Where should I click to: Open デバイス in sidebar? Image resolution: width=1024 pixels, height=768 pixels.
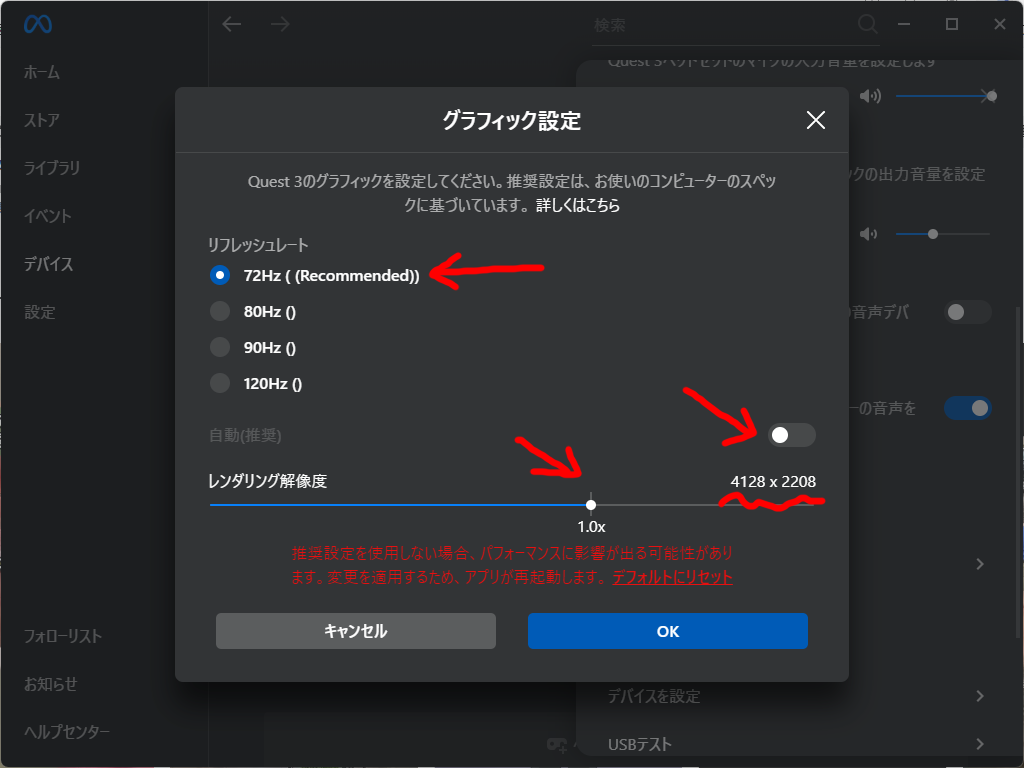pyautogui.click(x=48, y=264)
